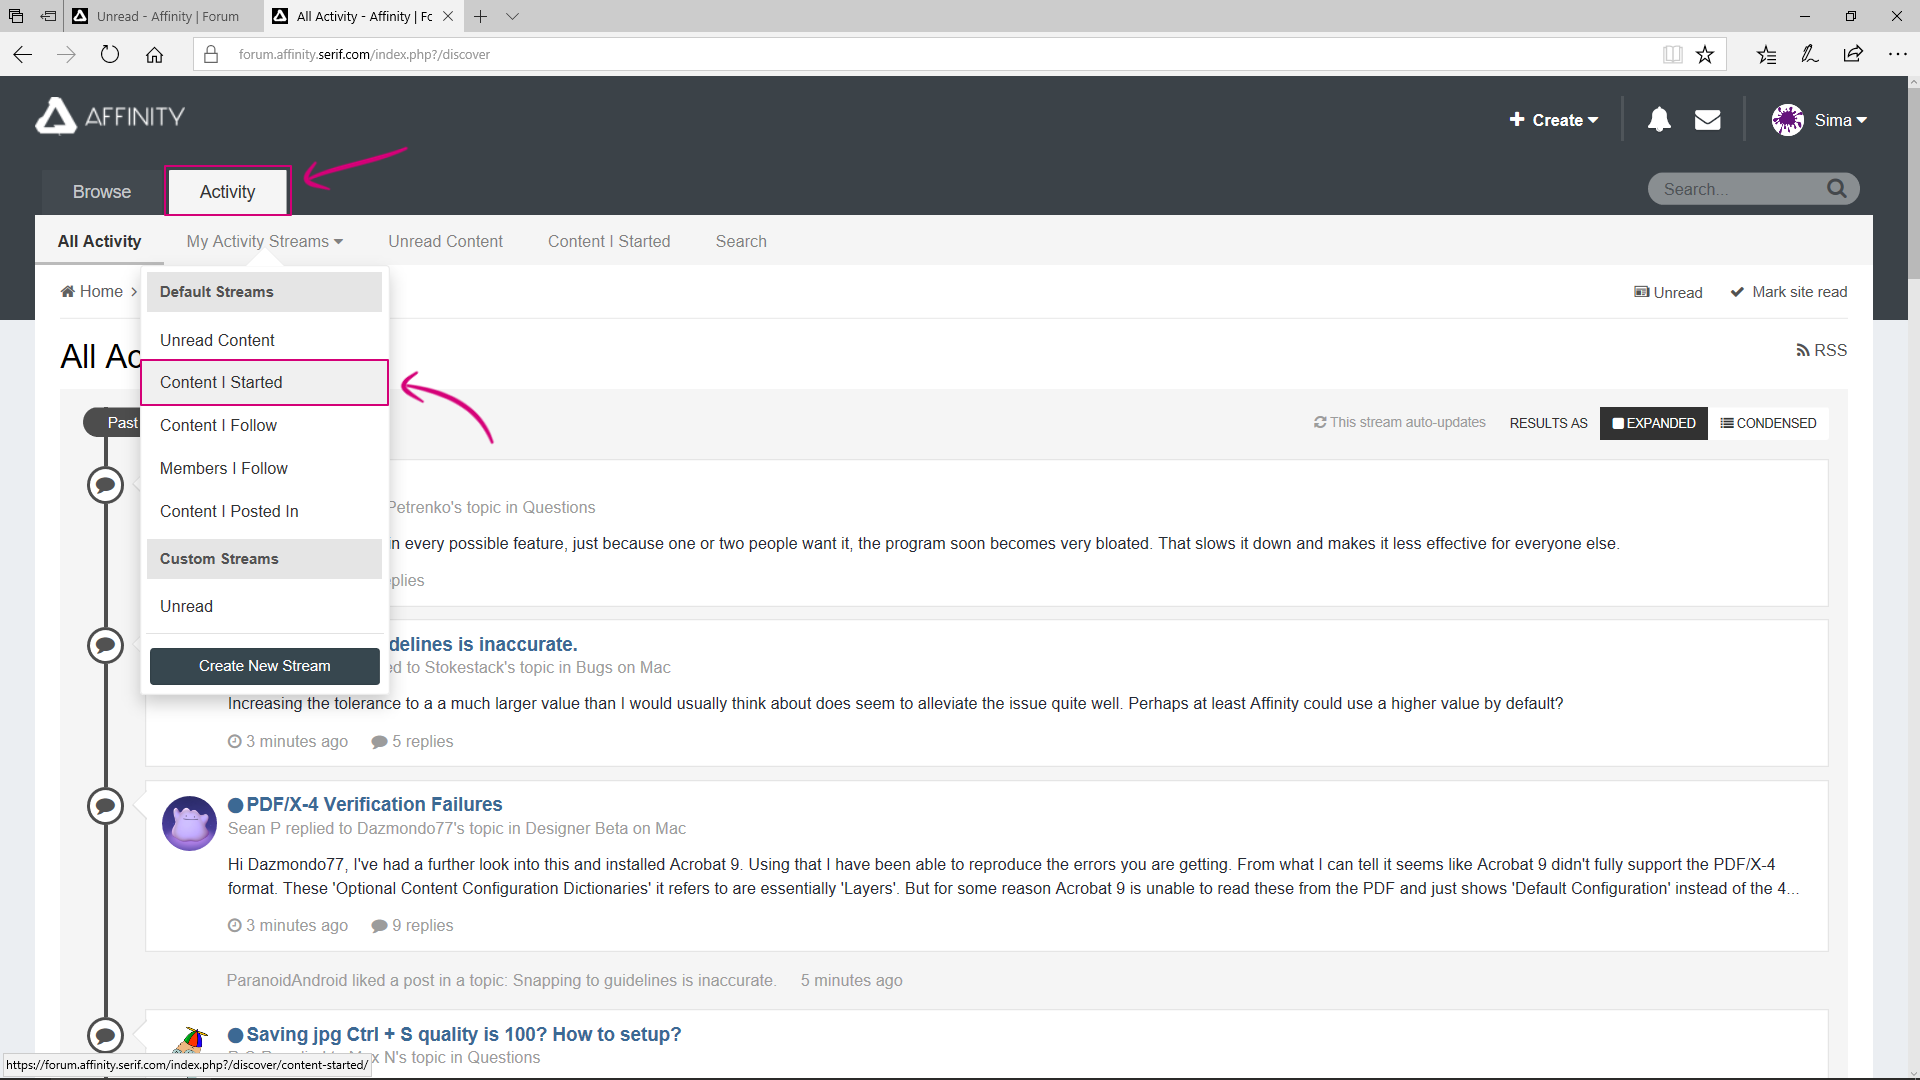Open the Sima account dropdown
Viewport: 1920px width, 1080px height.
tap(1841, 120)
